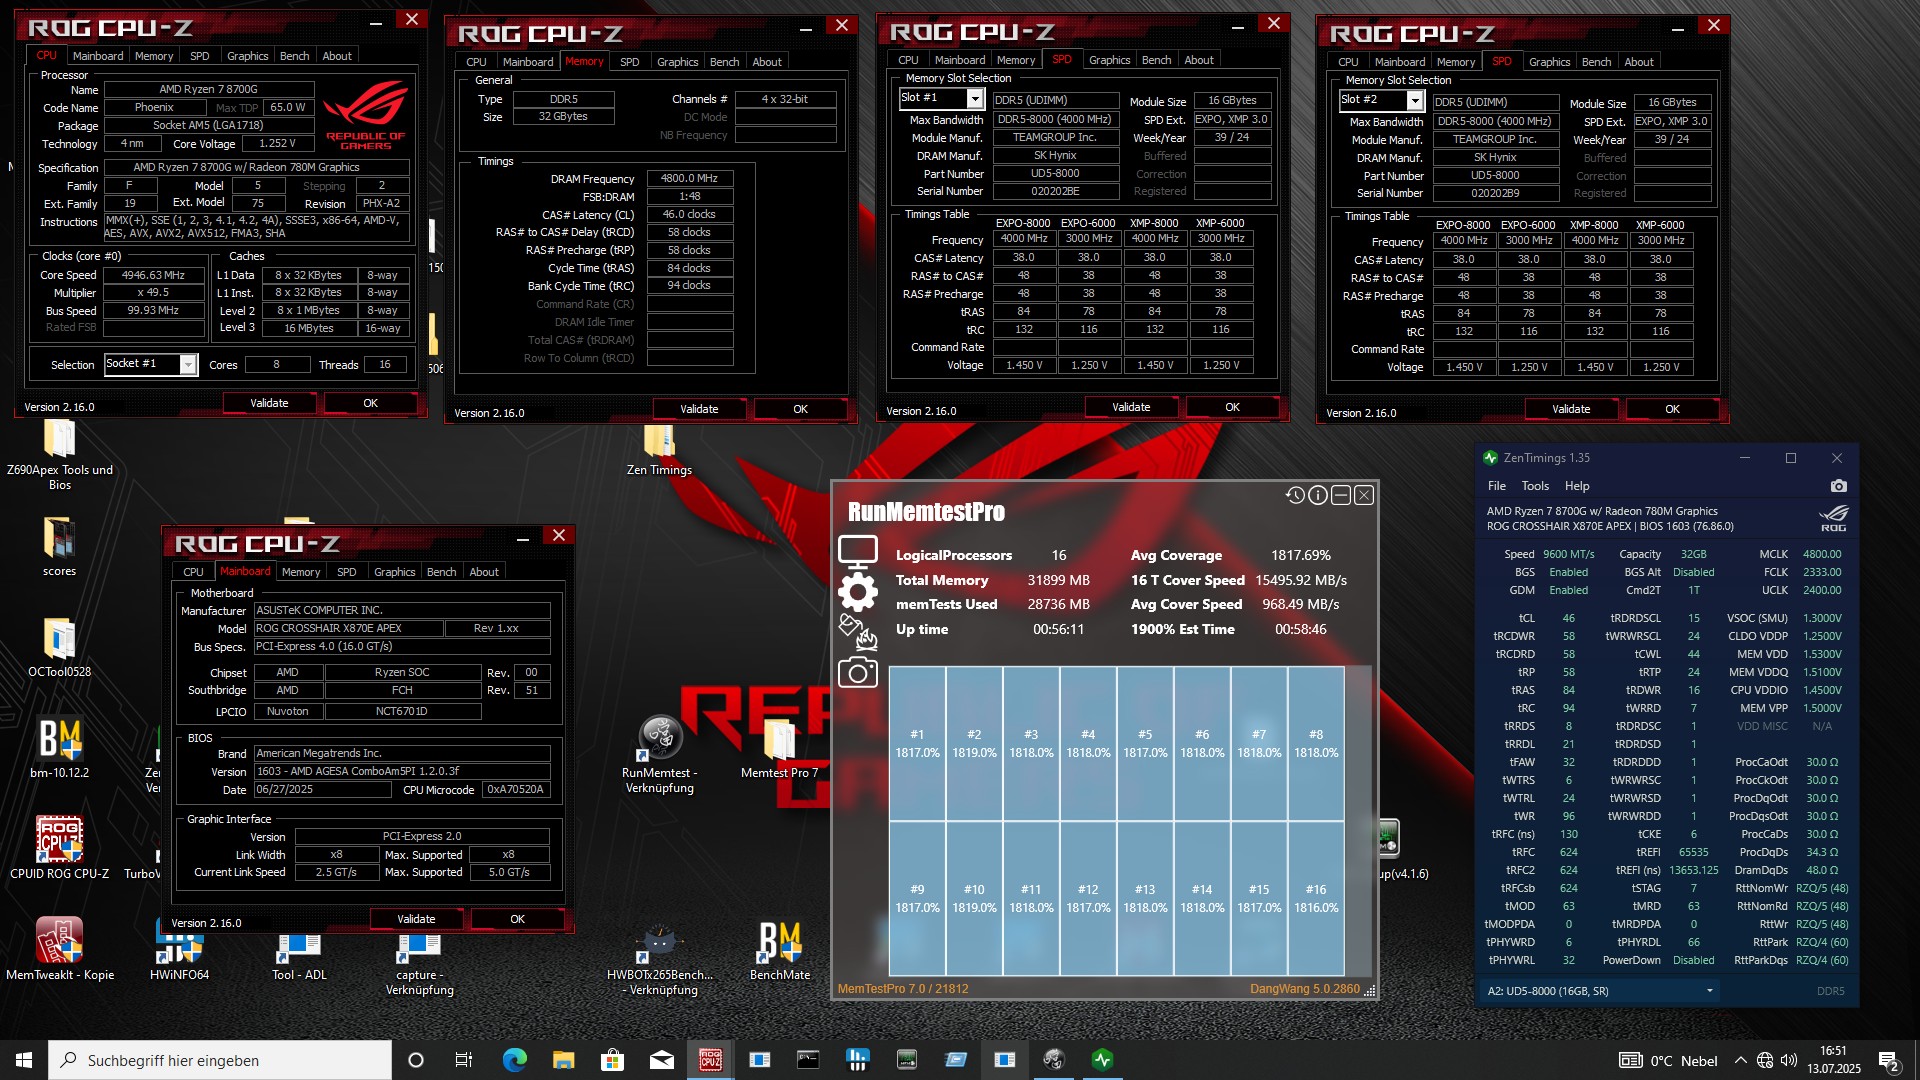Open File Explorer from taskbar
Viewport: 1920px width, 1080px height.
click(x=563, y=1060)
